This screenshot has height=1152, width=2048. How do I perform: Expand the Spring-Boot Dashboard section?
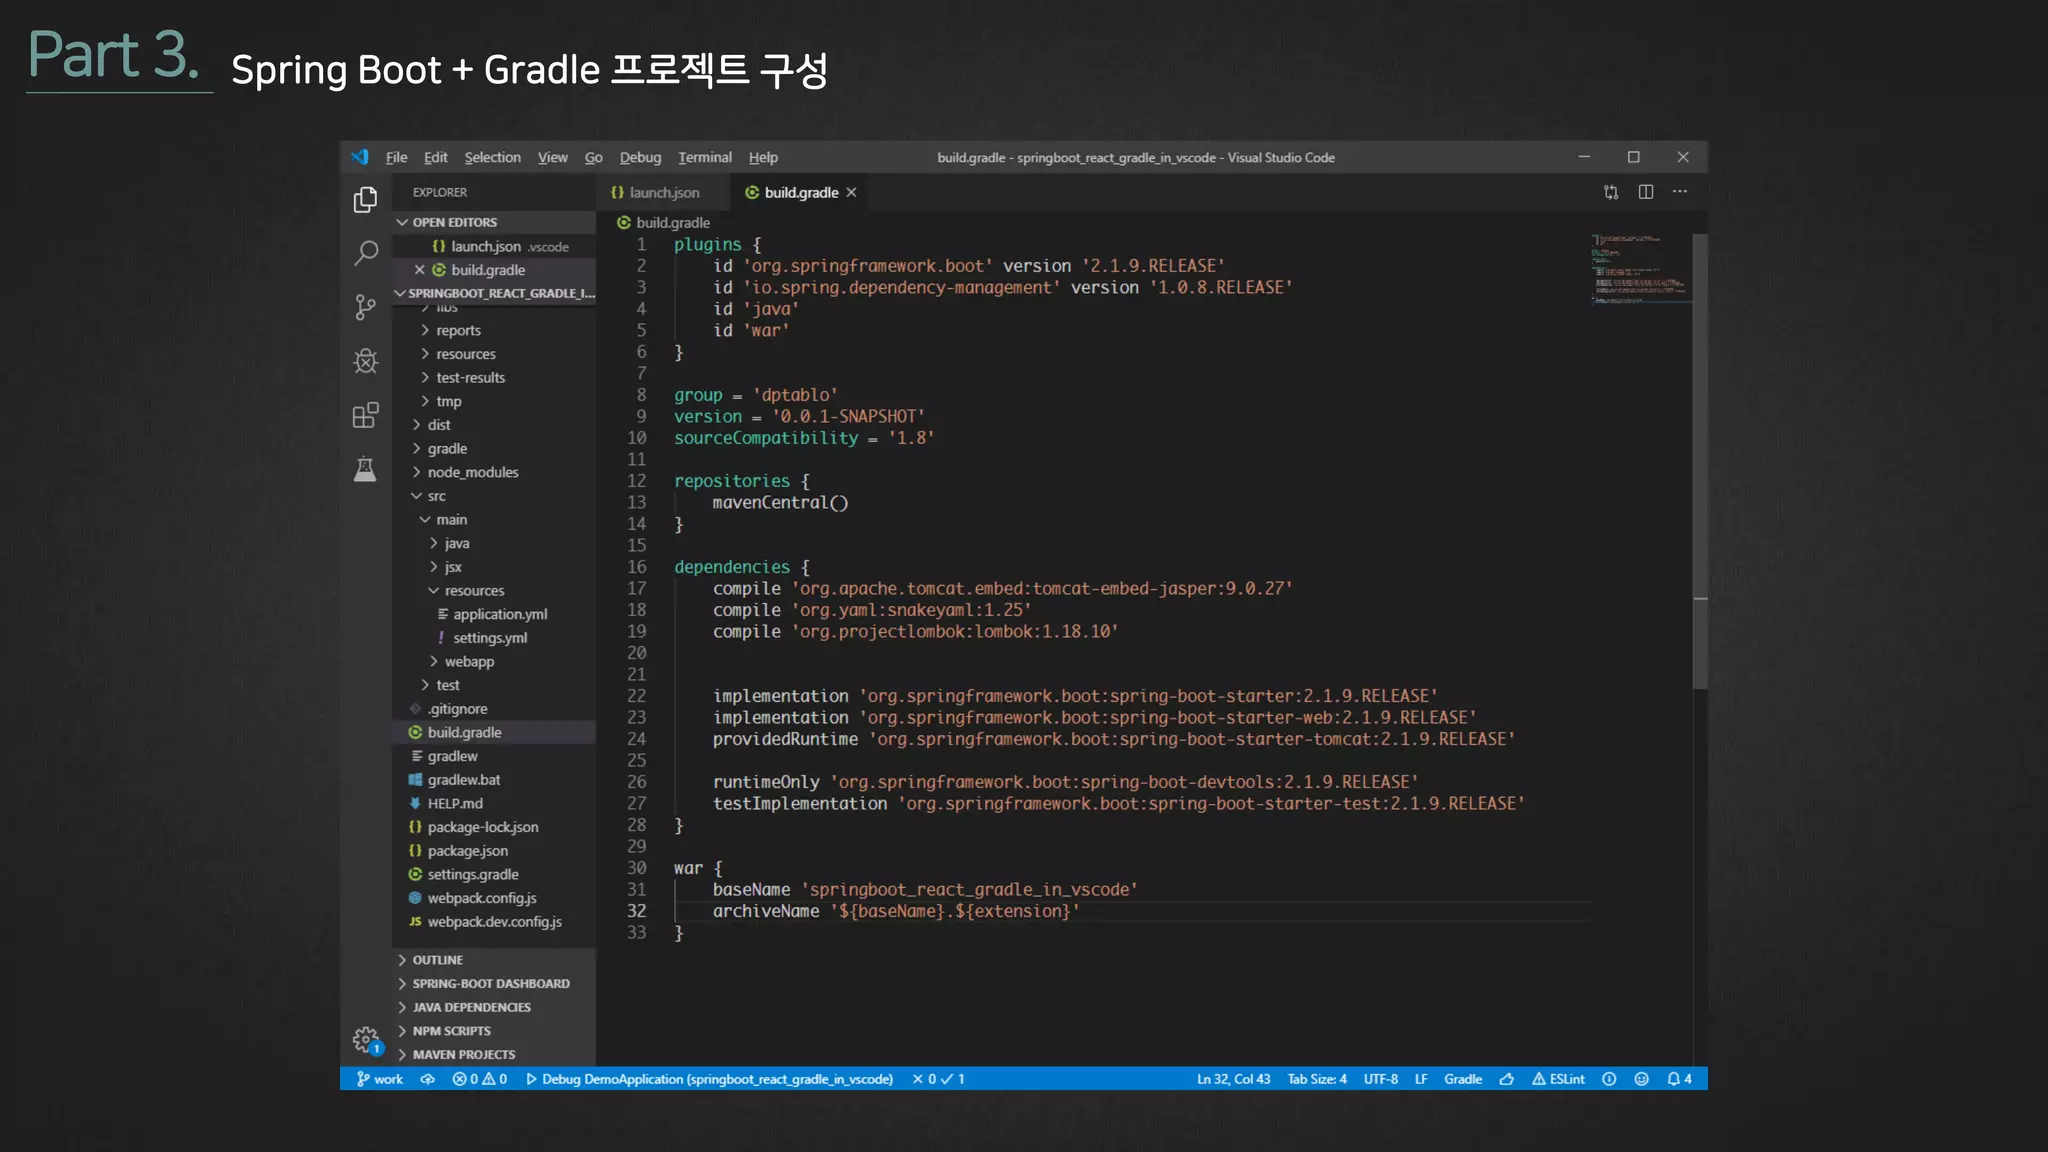pos(495,984)
